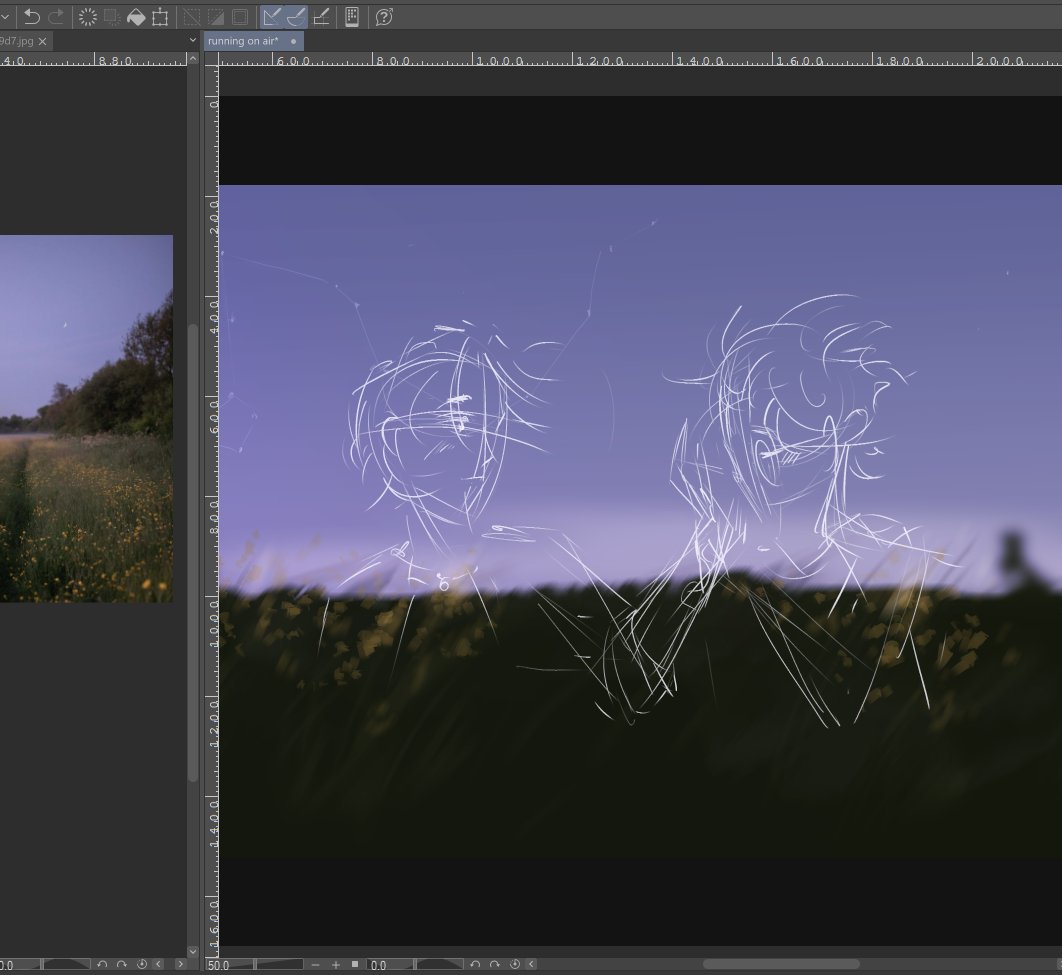The image size is (1062, 975).
Task: Click the Scale/Rotate transform icon
Action: pos(161,17)
